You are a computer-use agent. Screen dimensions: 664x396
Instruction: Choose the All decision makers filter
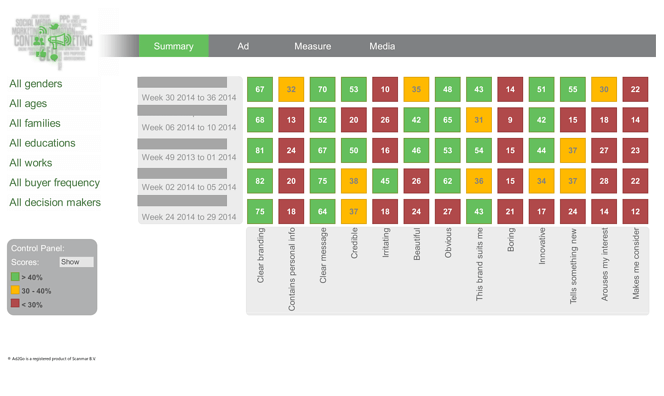click(55, 202)
